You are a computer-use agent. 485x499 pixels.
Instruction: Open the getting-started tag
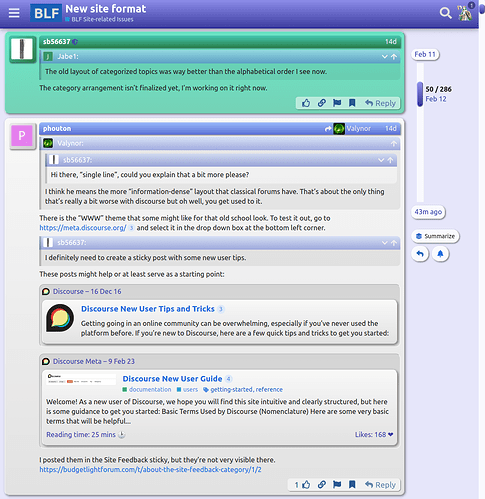231,390
